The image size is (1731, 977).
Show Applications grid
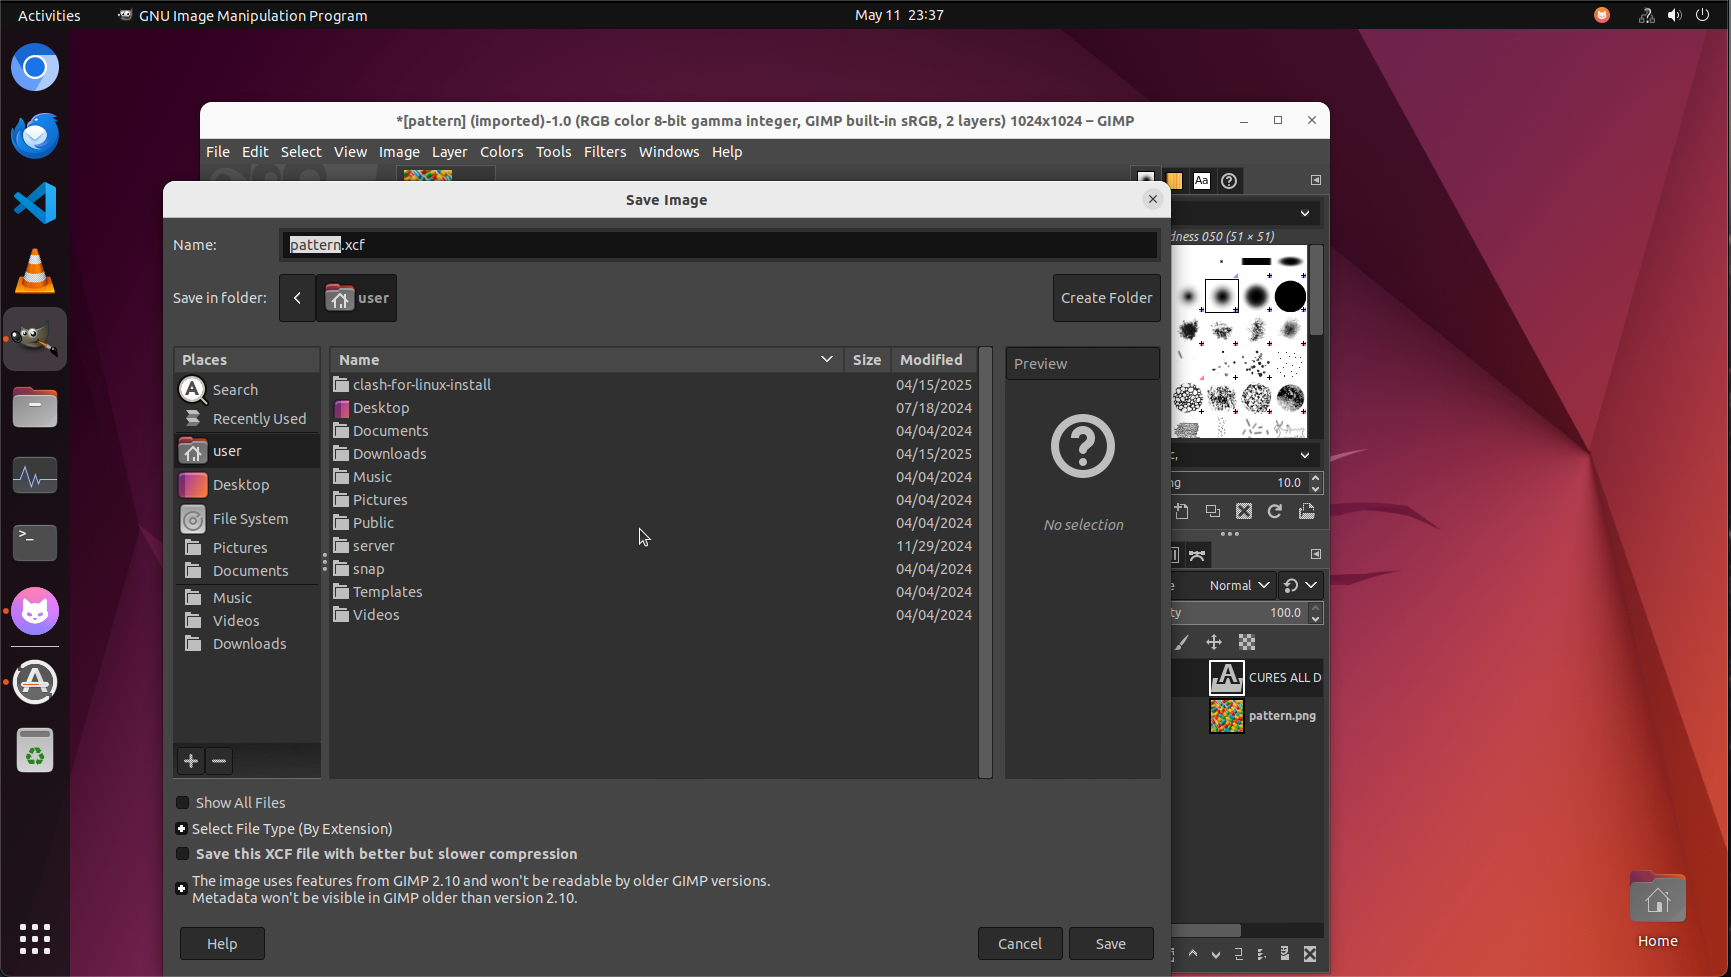coord(35,938)
